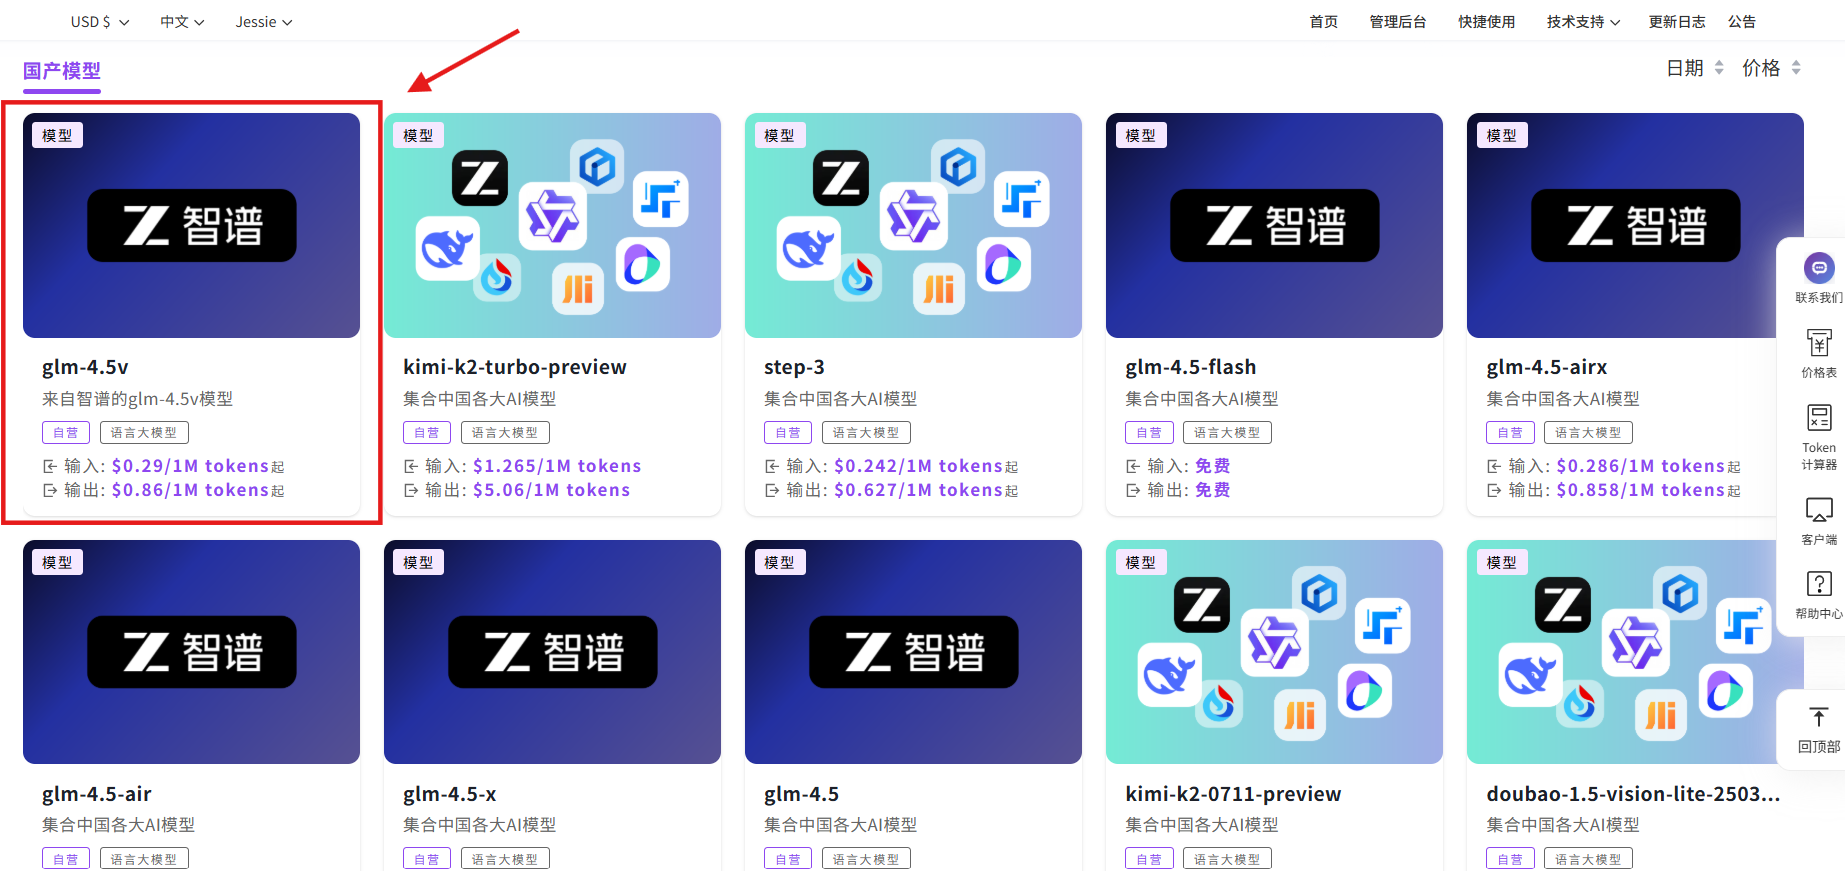
Task: Click the kimi-k2-turbo-preview card image
Action: click(552, 225)
